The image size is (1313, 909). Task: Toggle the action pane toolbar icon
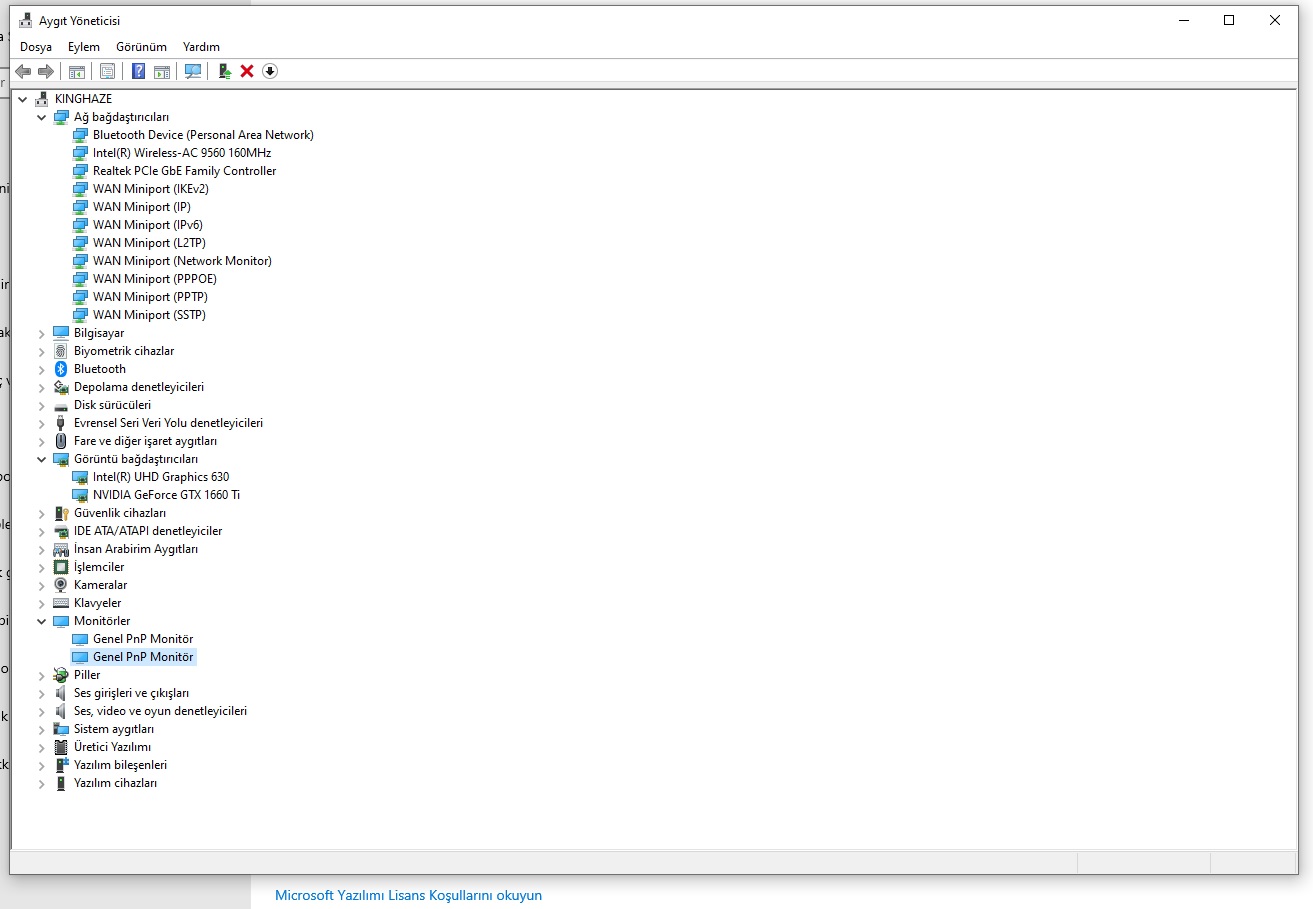(162, 71)
